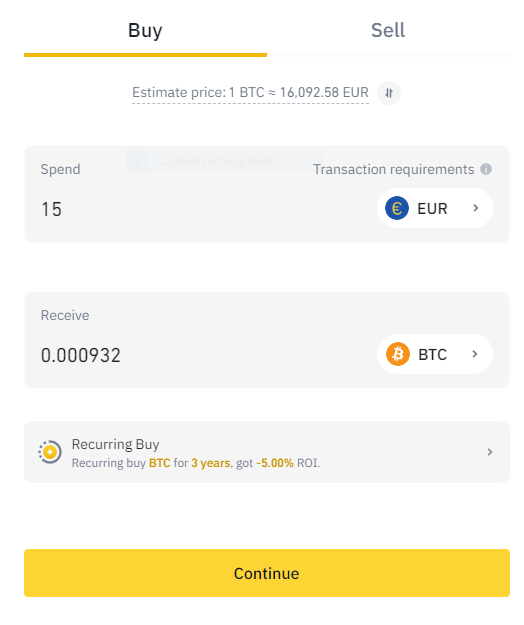The width and height of the screenshot is (524, 625).
Task: Focus the Receive amount field 0.000932
Action: pos(199,355)
